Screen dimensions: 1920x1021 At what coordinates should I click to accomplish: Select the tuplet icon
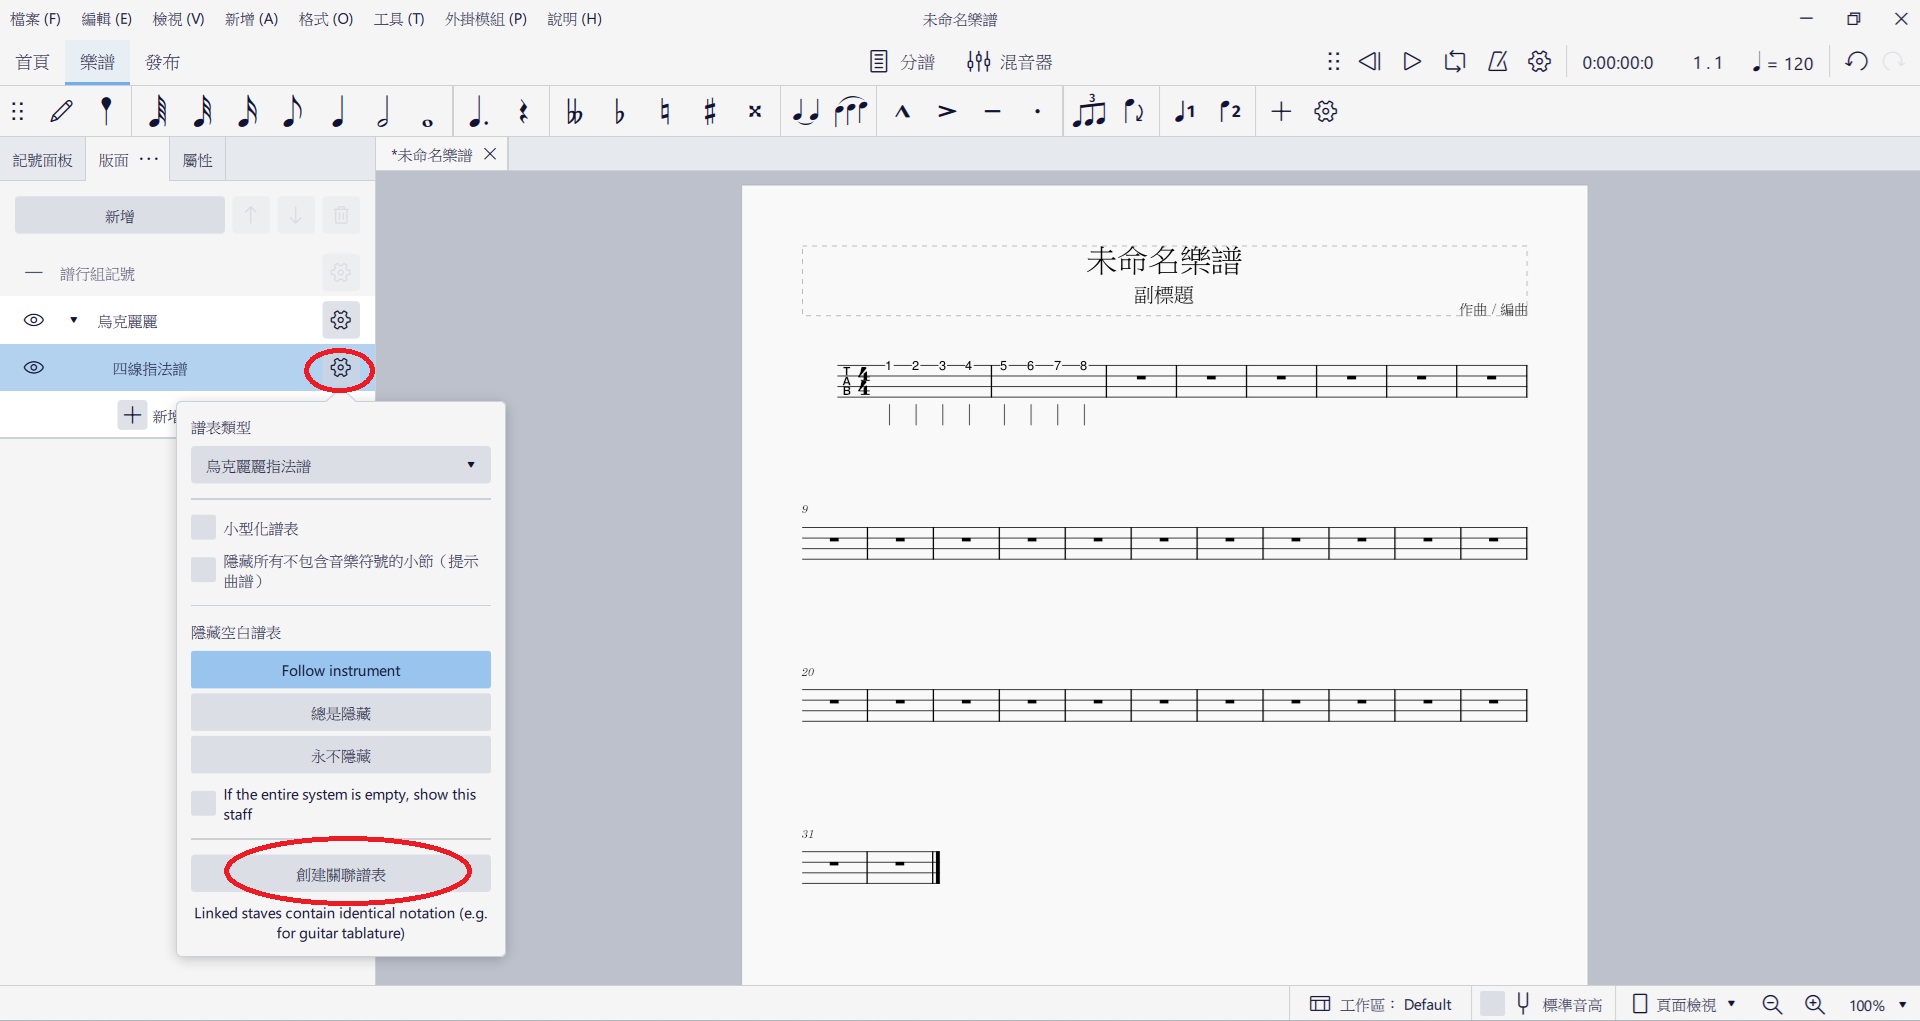pos(1088,112)
